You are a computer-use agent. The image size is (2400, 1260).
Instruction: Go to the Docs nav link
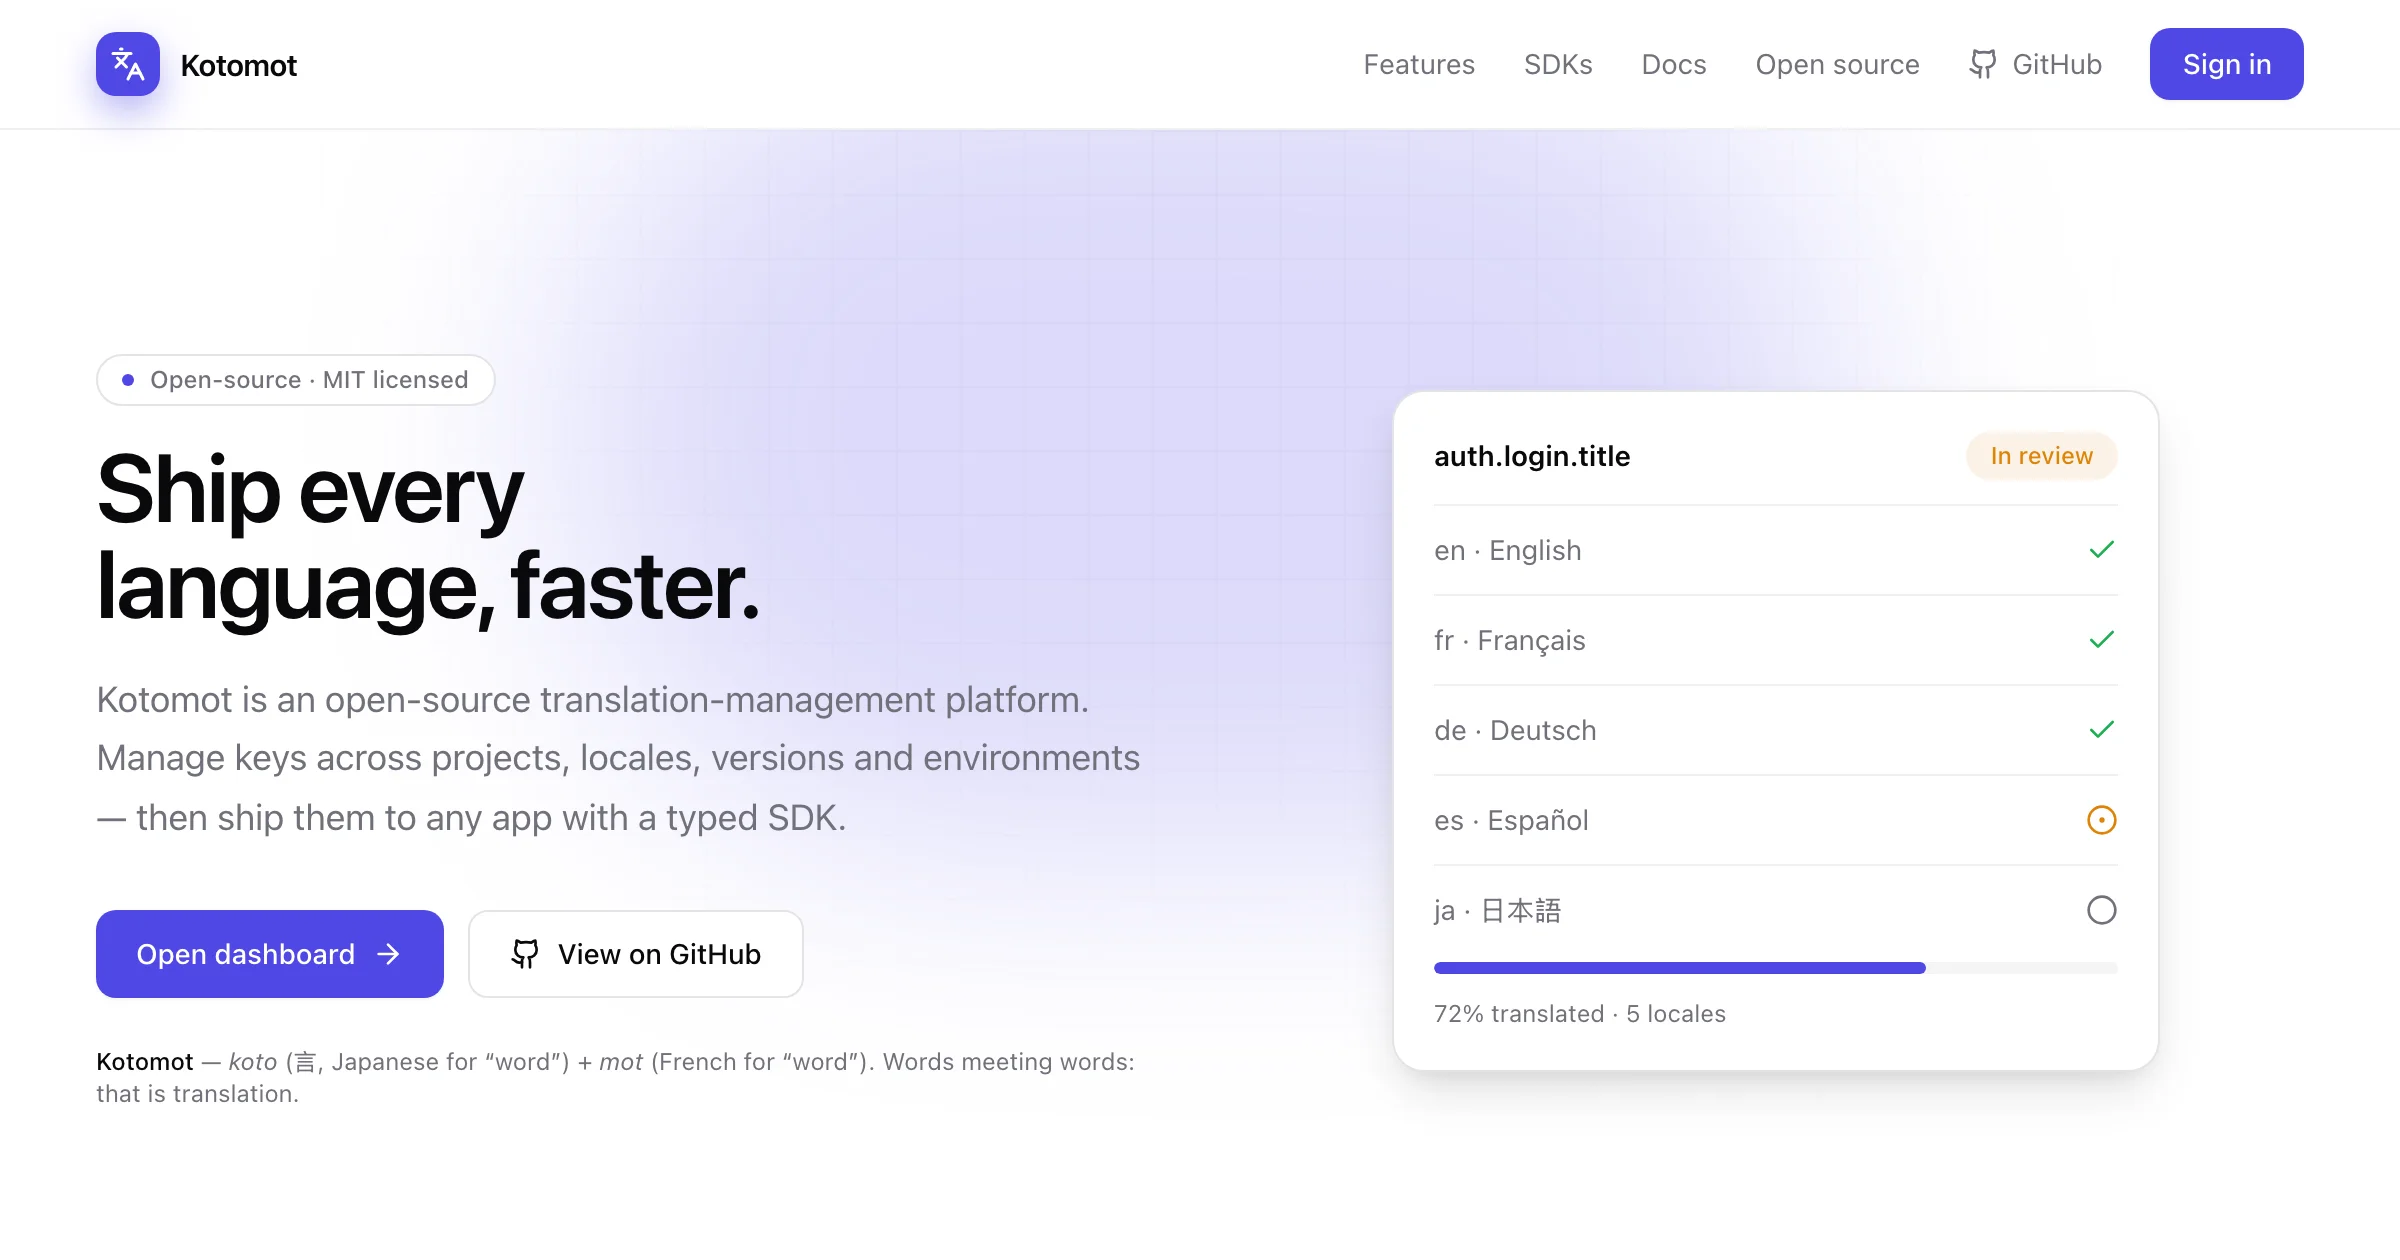[x=1674, y=64]
